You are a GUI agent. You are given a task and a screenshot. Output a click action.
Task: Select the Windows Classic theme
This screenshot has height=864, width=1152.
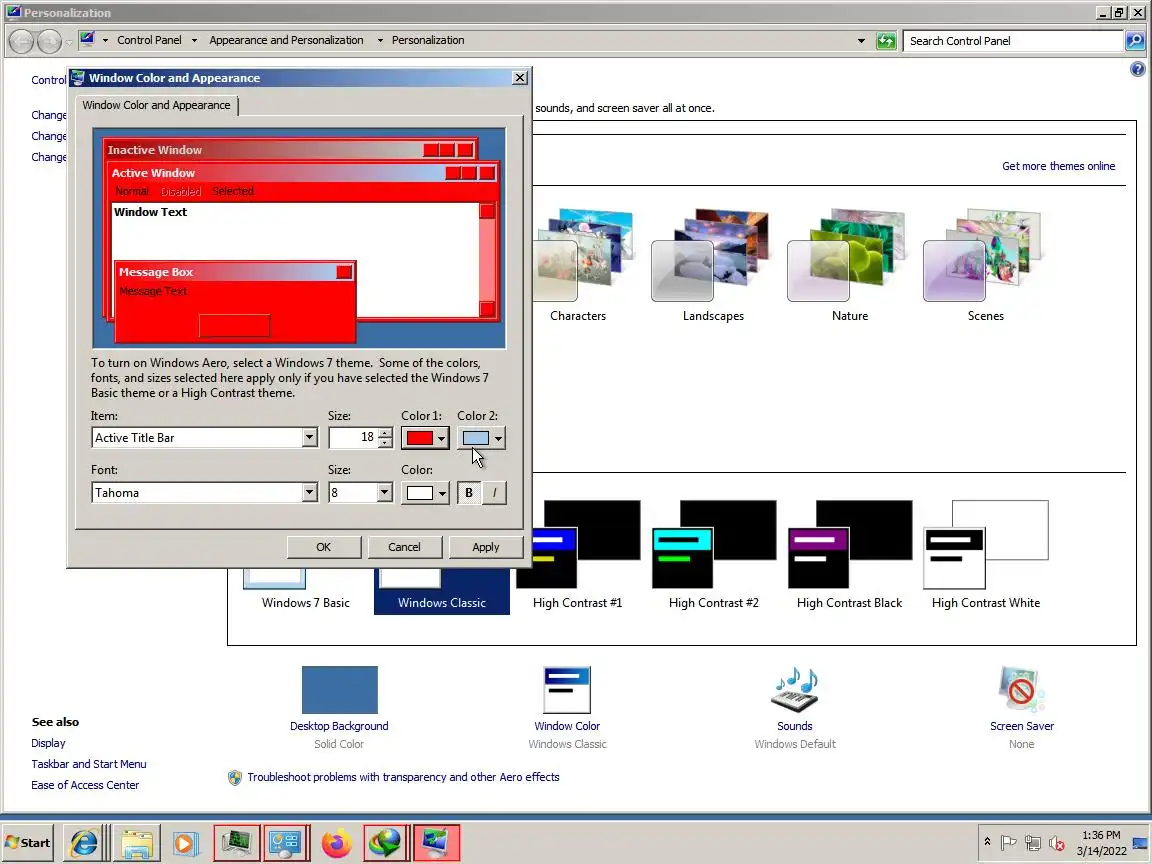(442, 591)
